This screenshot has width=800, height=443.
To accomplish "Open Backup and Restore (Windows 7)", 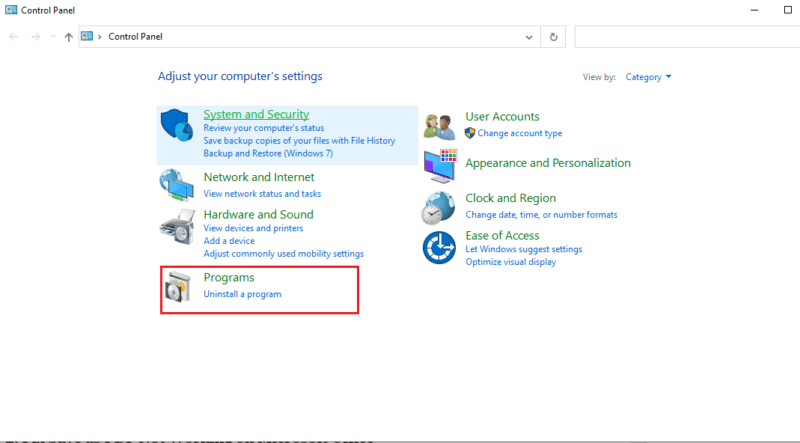I will [268, 154].
